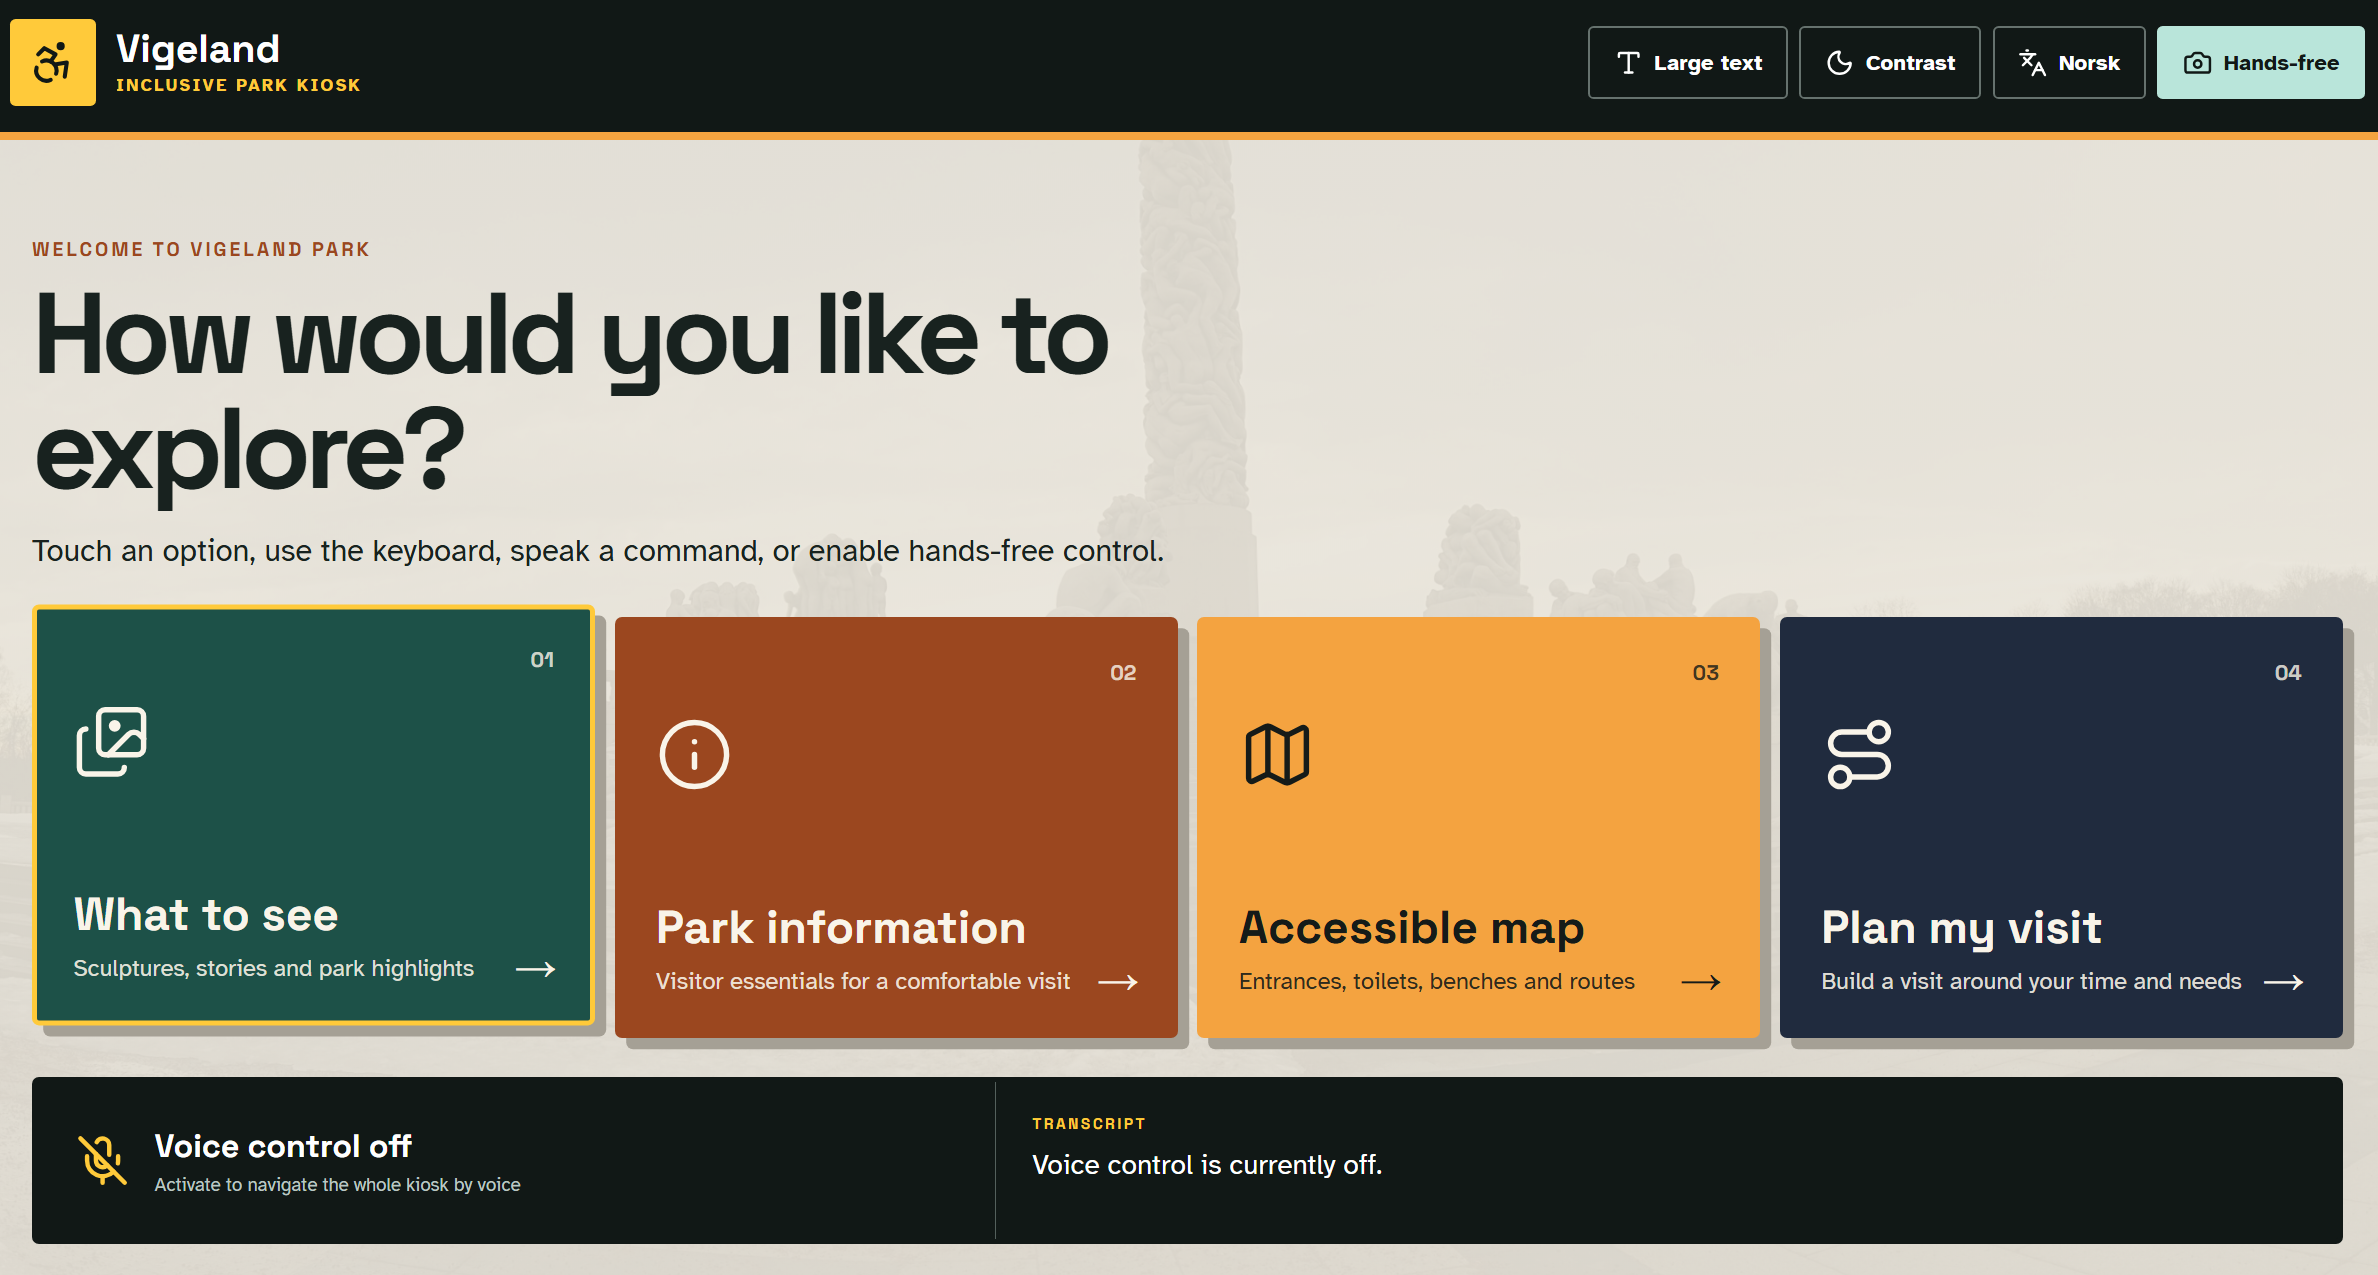The height and width of the screenshot is (1275, 2378).
Task: Open the Plan my visit card
Action: point(2061,827)
